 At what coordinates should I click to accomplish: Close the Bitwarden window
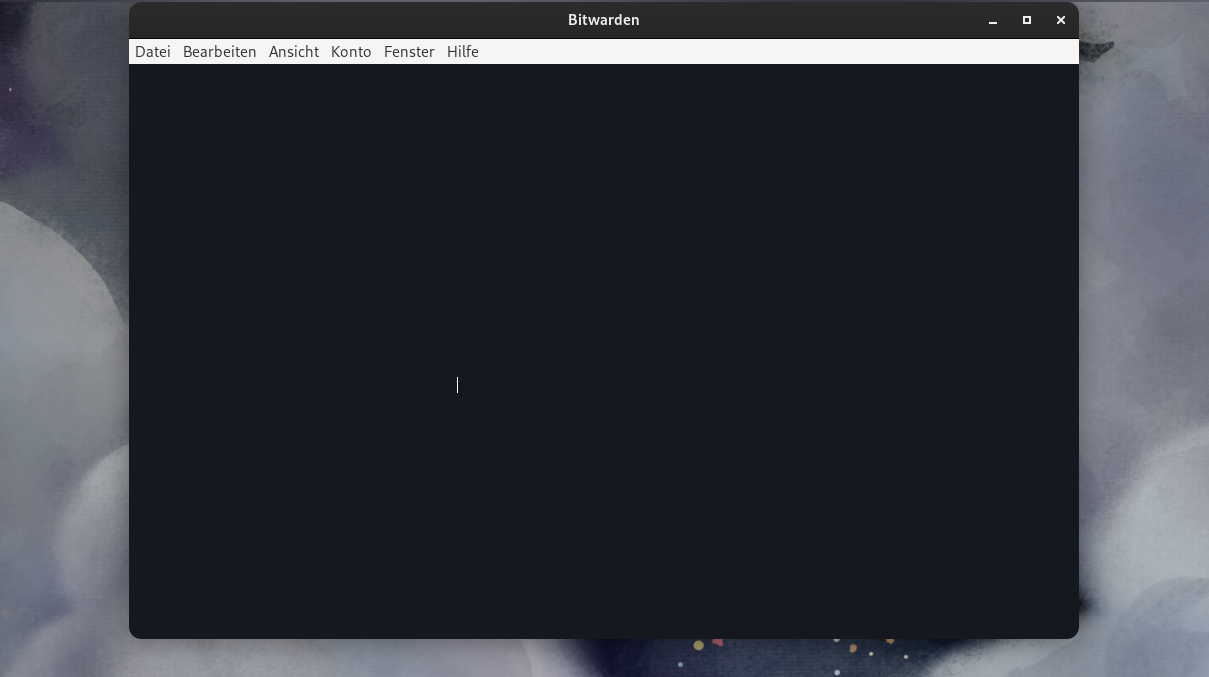1061,20
